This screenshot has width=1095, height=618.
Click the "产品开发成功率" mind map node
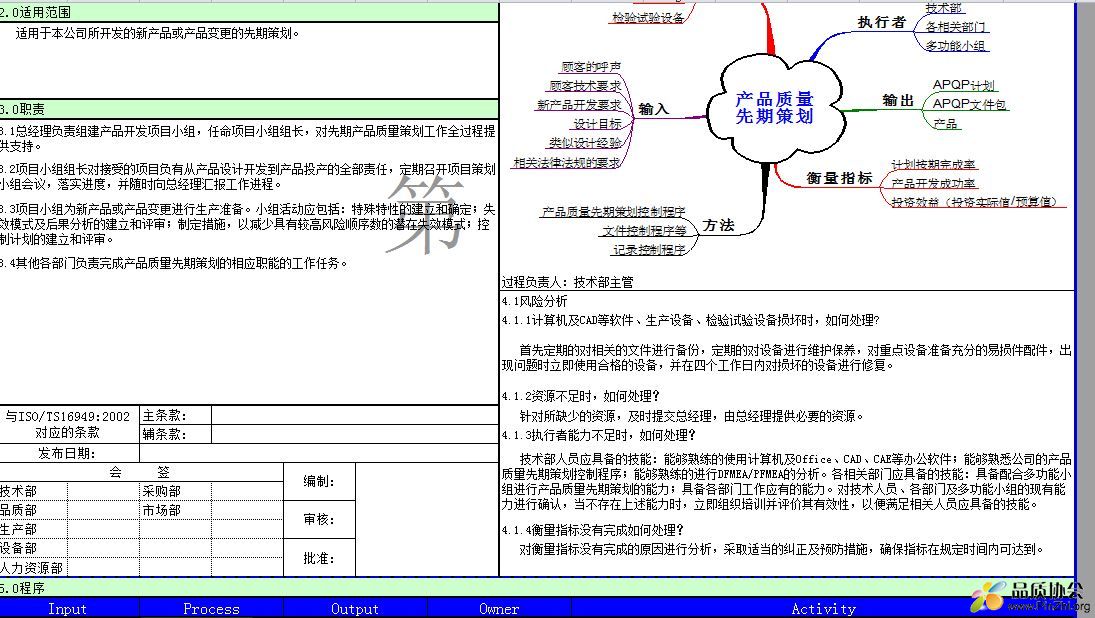click(934, 183)
